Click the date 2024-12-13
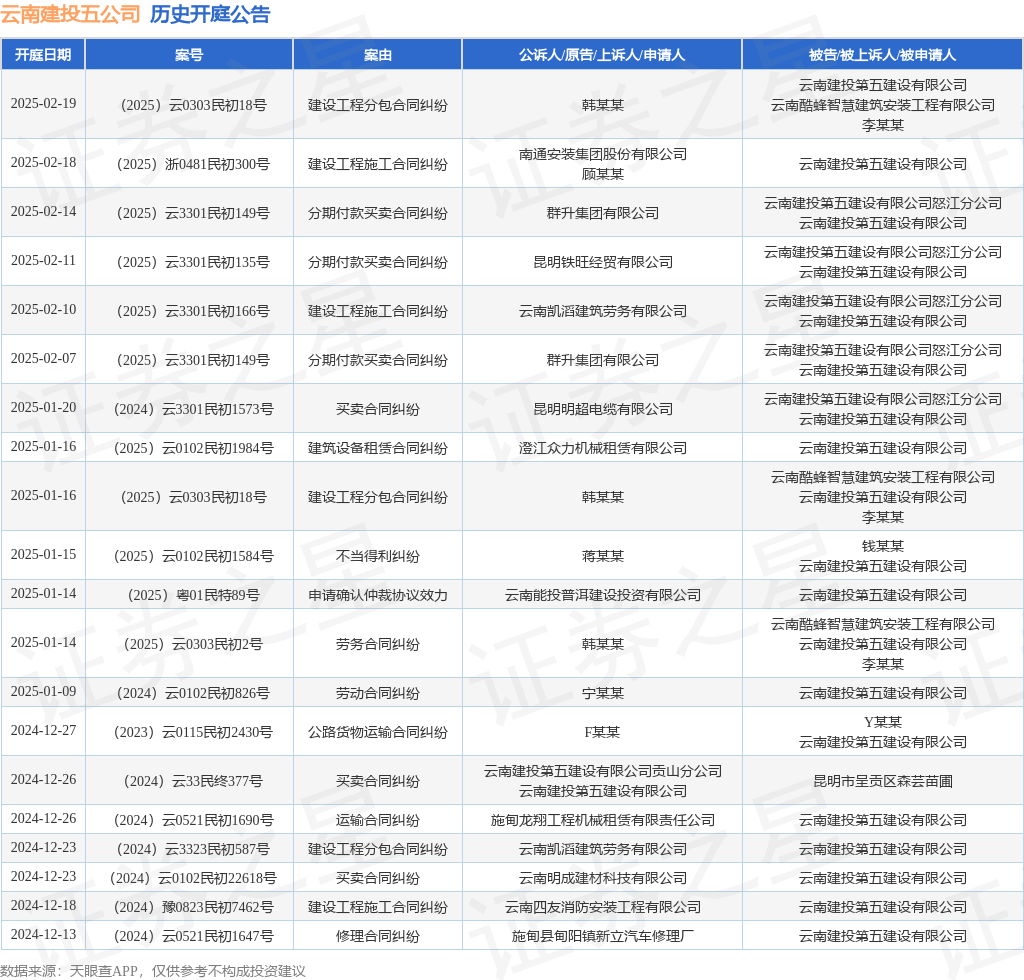 click(x=43, y=935)
